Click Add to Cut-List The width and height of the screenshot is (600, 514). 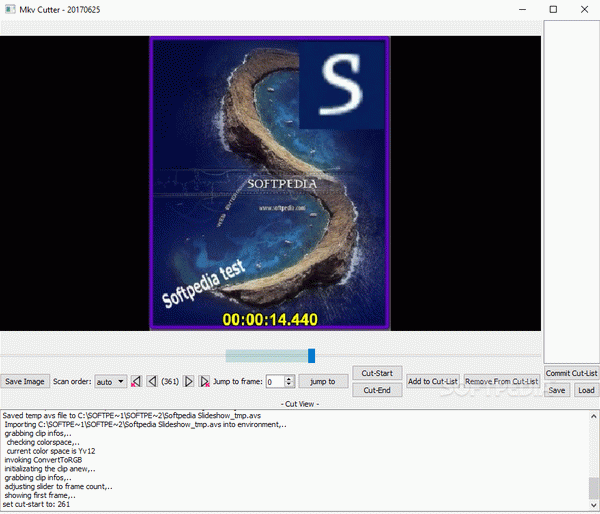[433, 381]
